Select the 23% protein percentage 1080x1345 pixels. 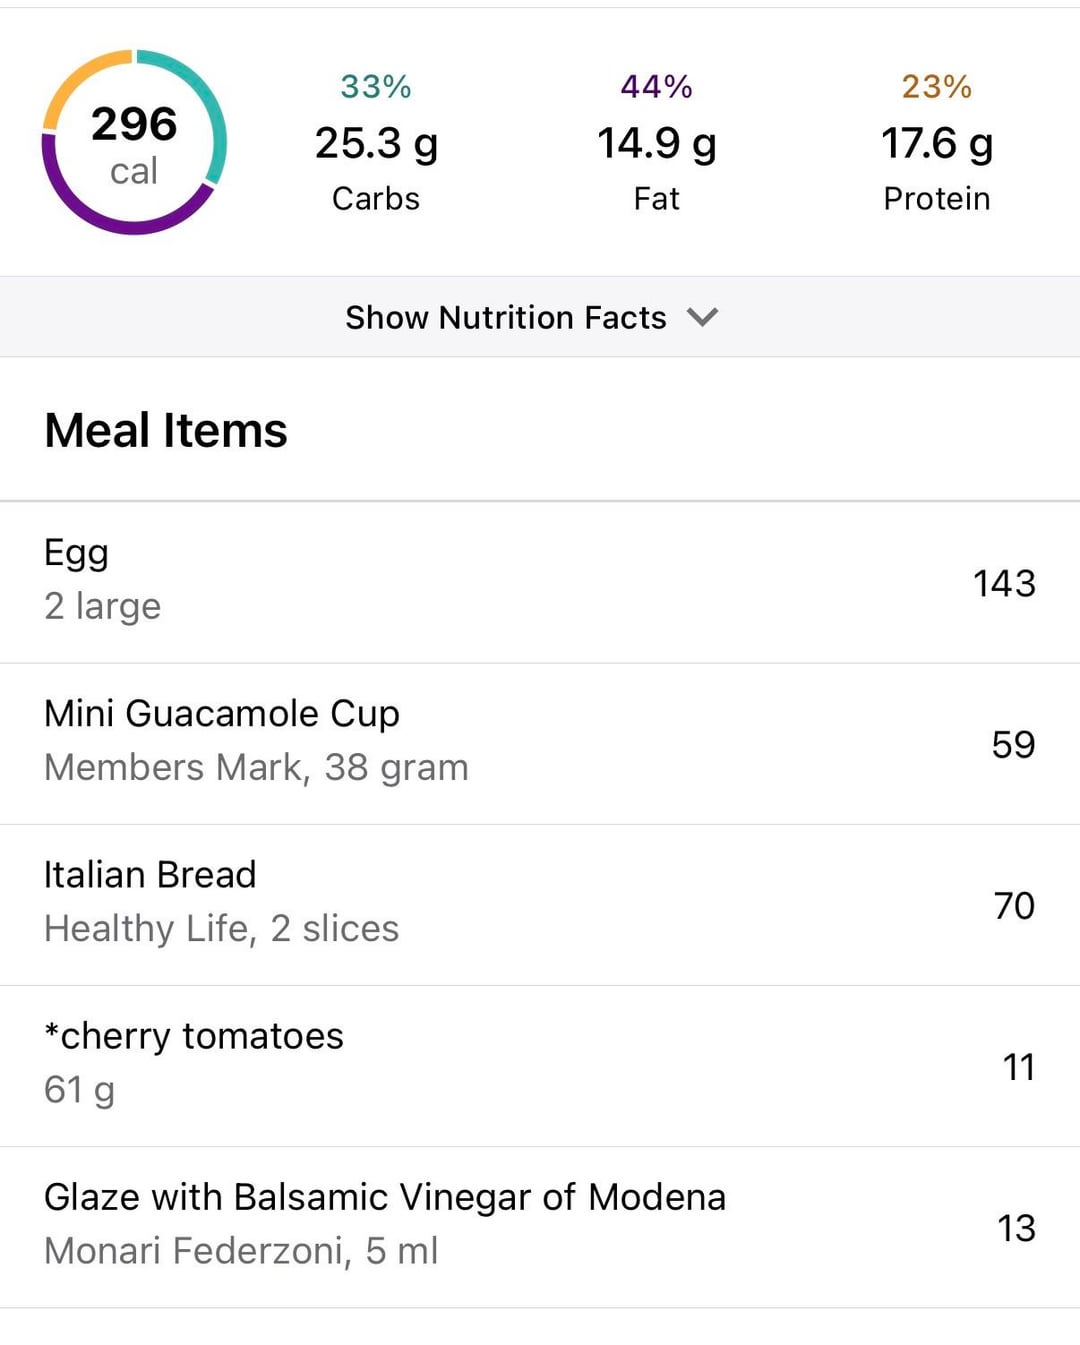pos(936,87)
